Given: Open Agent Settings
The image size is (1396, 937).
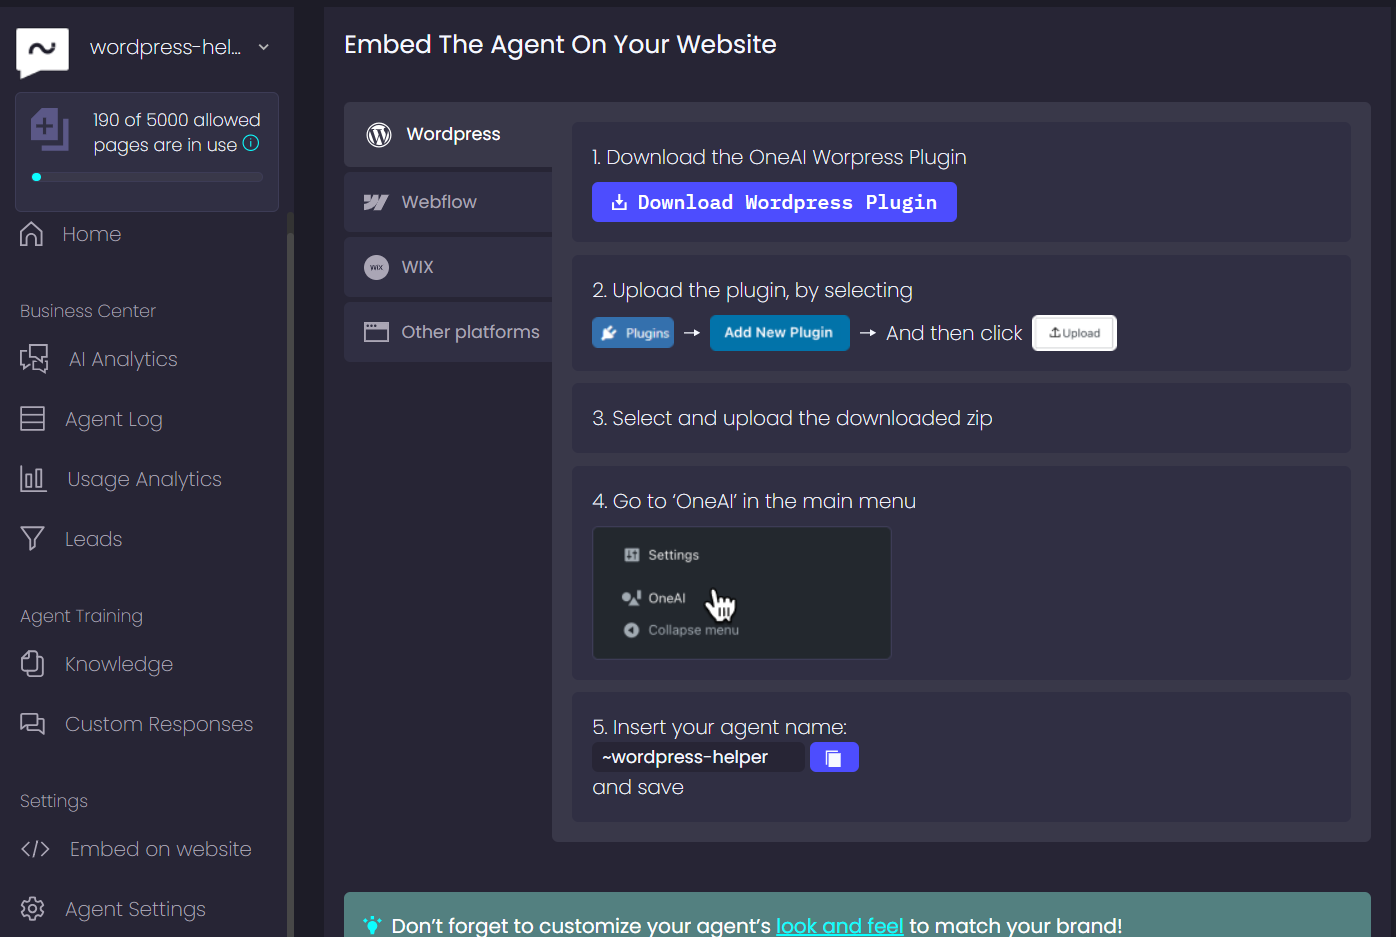Looking at the screenshot, I should (135, 909).
